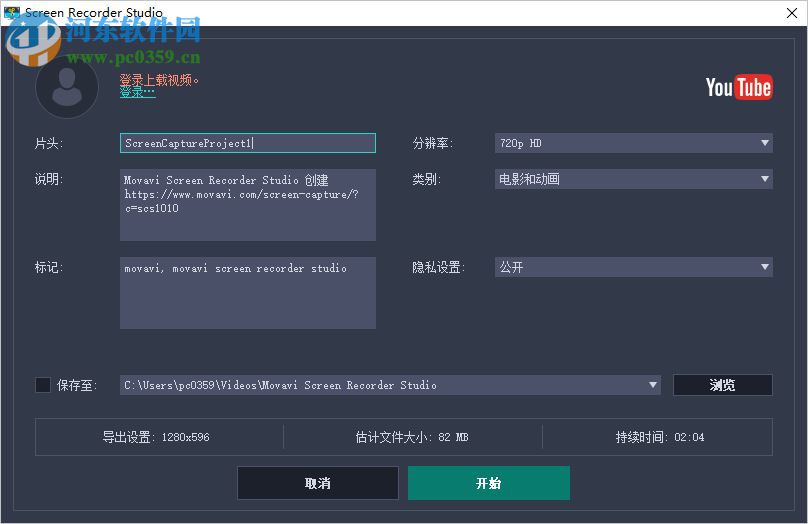Expand the save path folder dropdown

(652, 385)
